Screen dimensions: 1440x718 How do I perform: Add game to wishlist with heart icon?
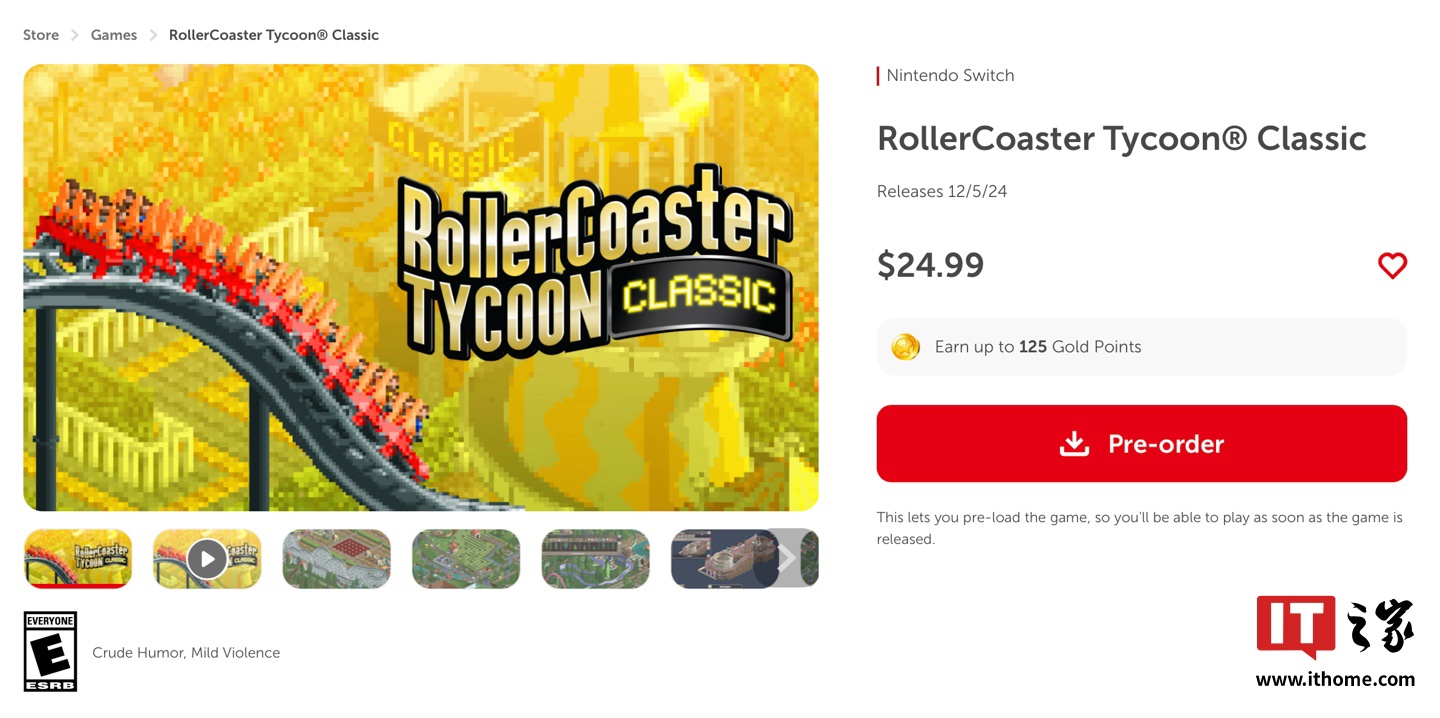pos(1392,265)
